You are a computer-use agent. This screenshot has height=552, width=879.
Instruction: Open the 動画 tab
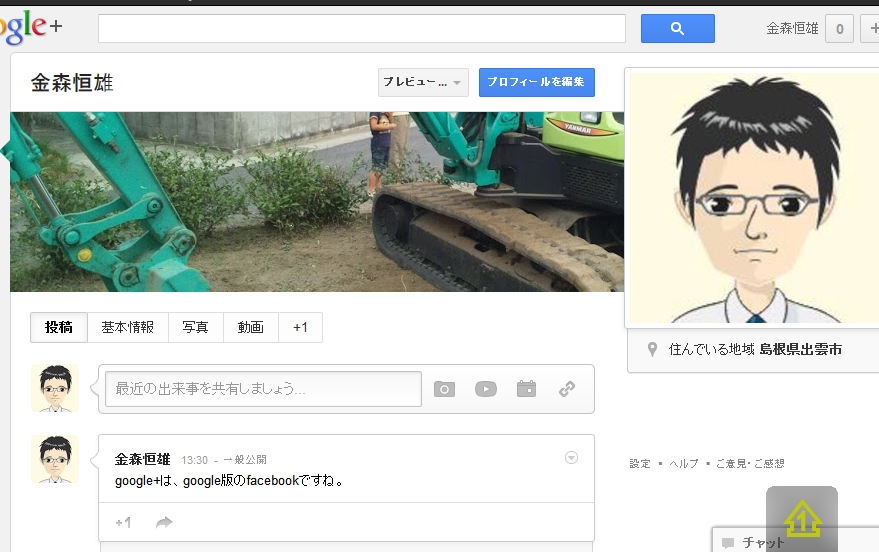click(x=250, y=327)
